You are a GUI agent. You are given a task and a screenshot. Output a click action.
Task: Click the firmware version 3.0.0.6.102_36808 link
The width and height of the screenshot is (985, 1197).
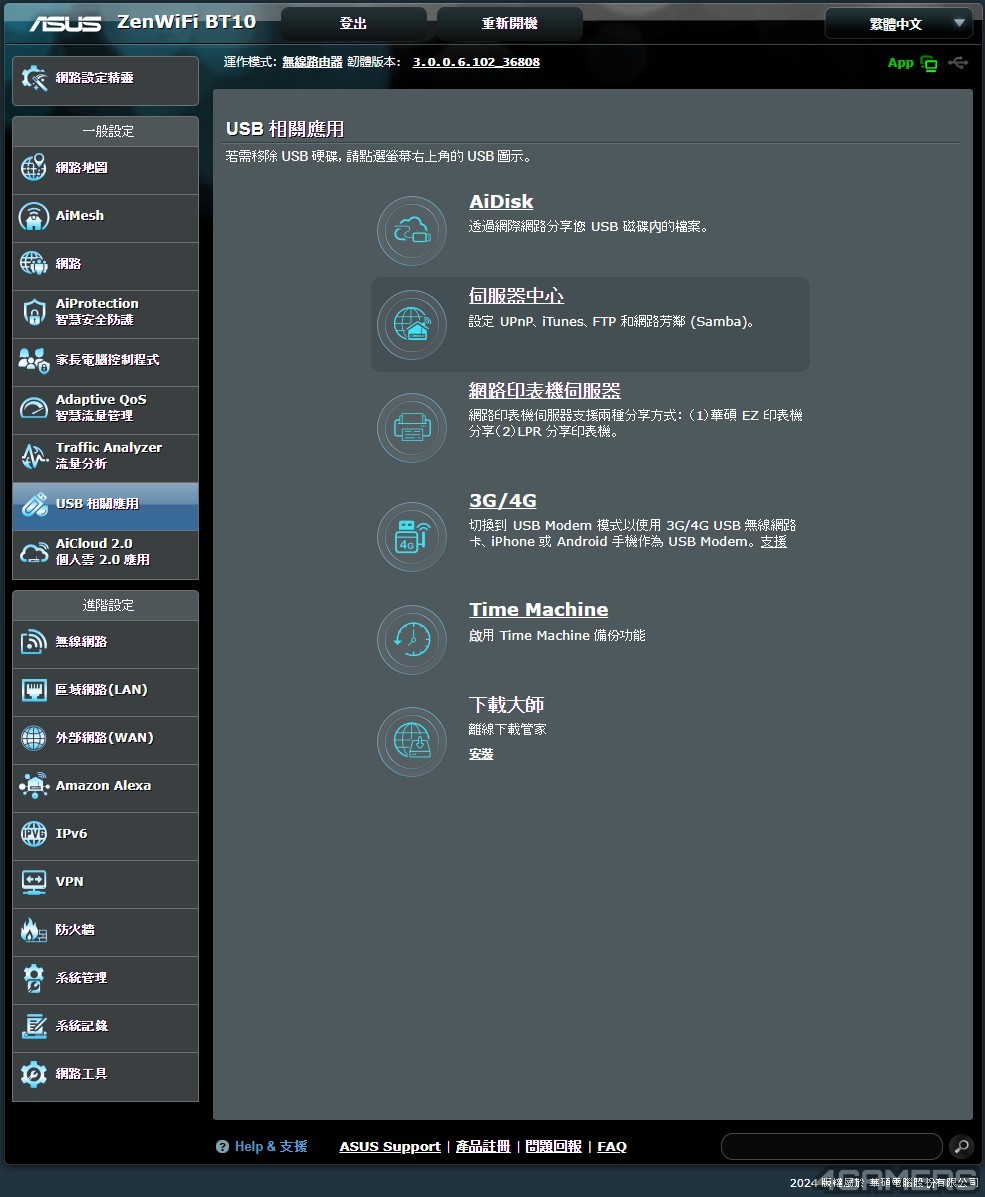pos(476,62)
